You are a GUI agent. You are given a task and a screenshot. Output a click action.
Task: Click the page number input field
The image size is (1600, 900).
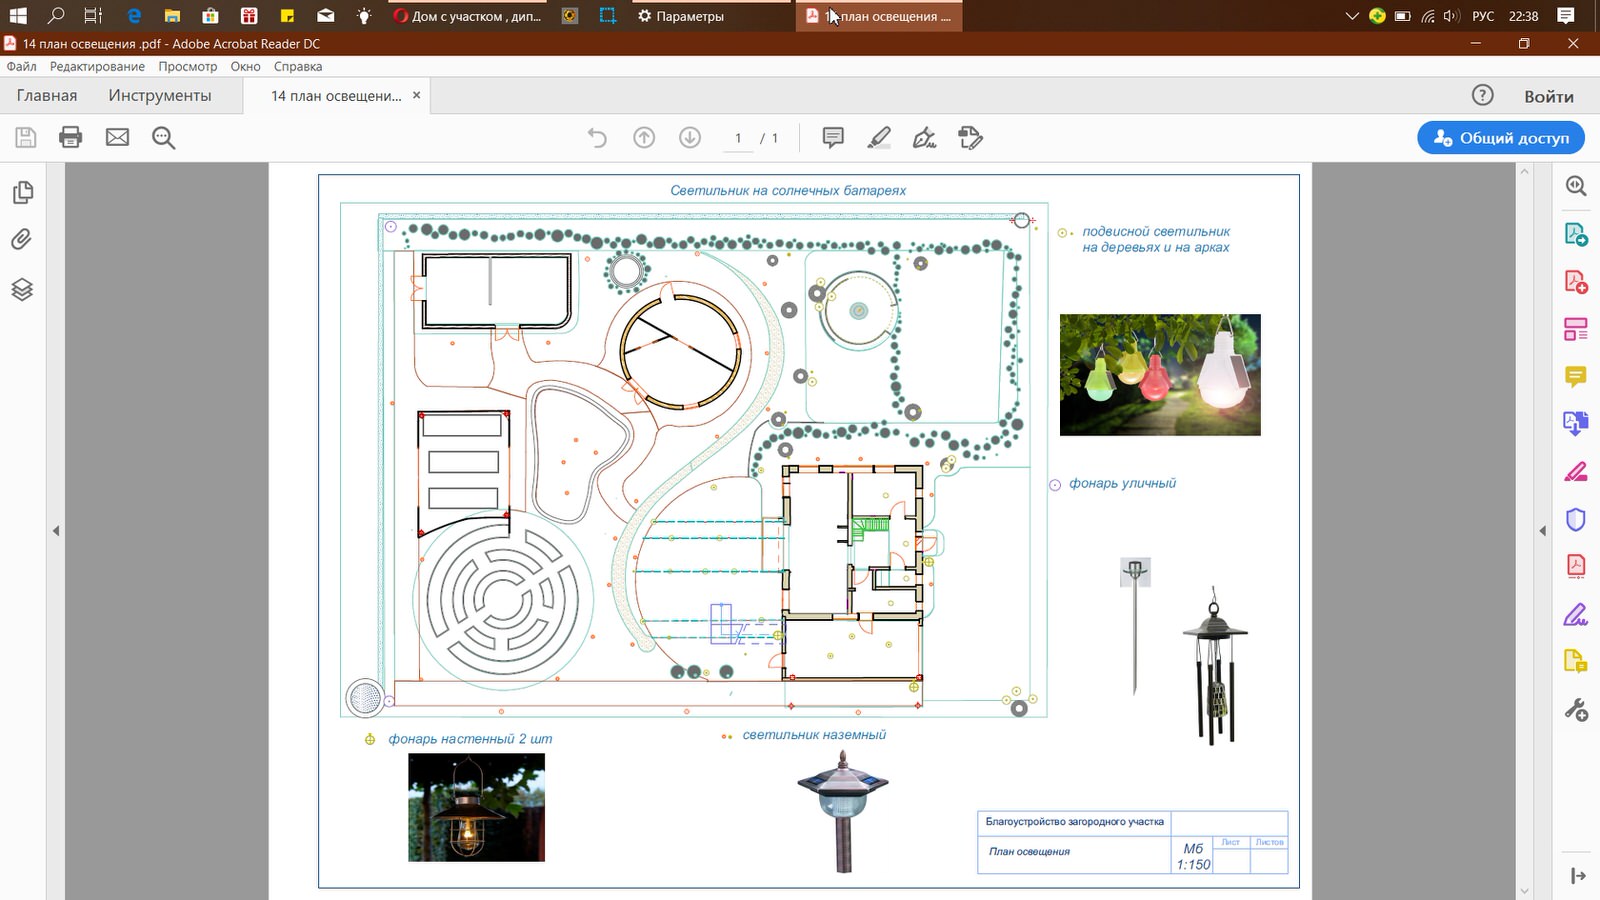tap(738, 138)
